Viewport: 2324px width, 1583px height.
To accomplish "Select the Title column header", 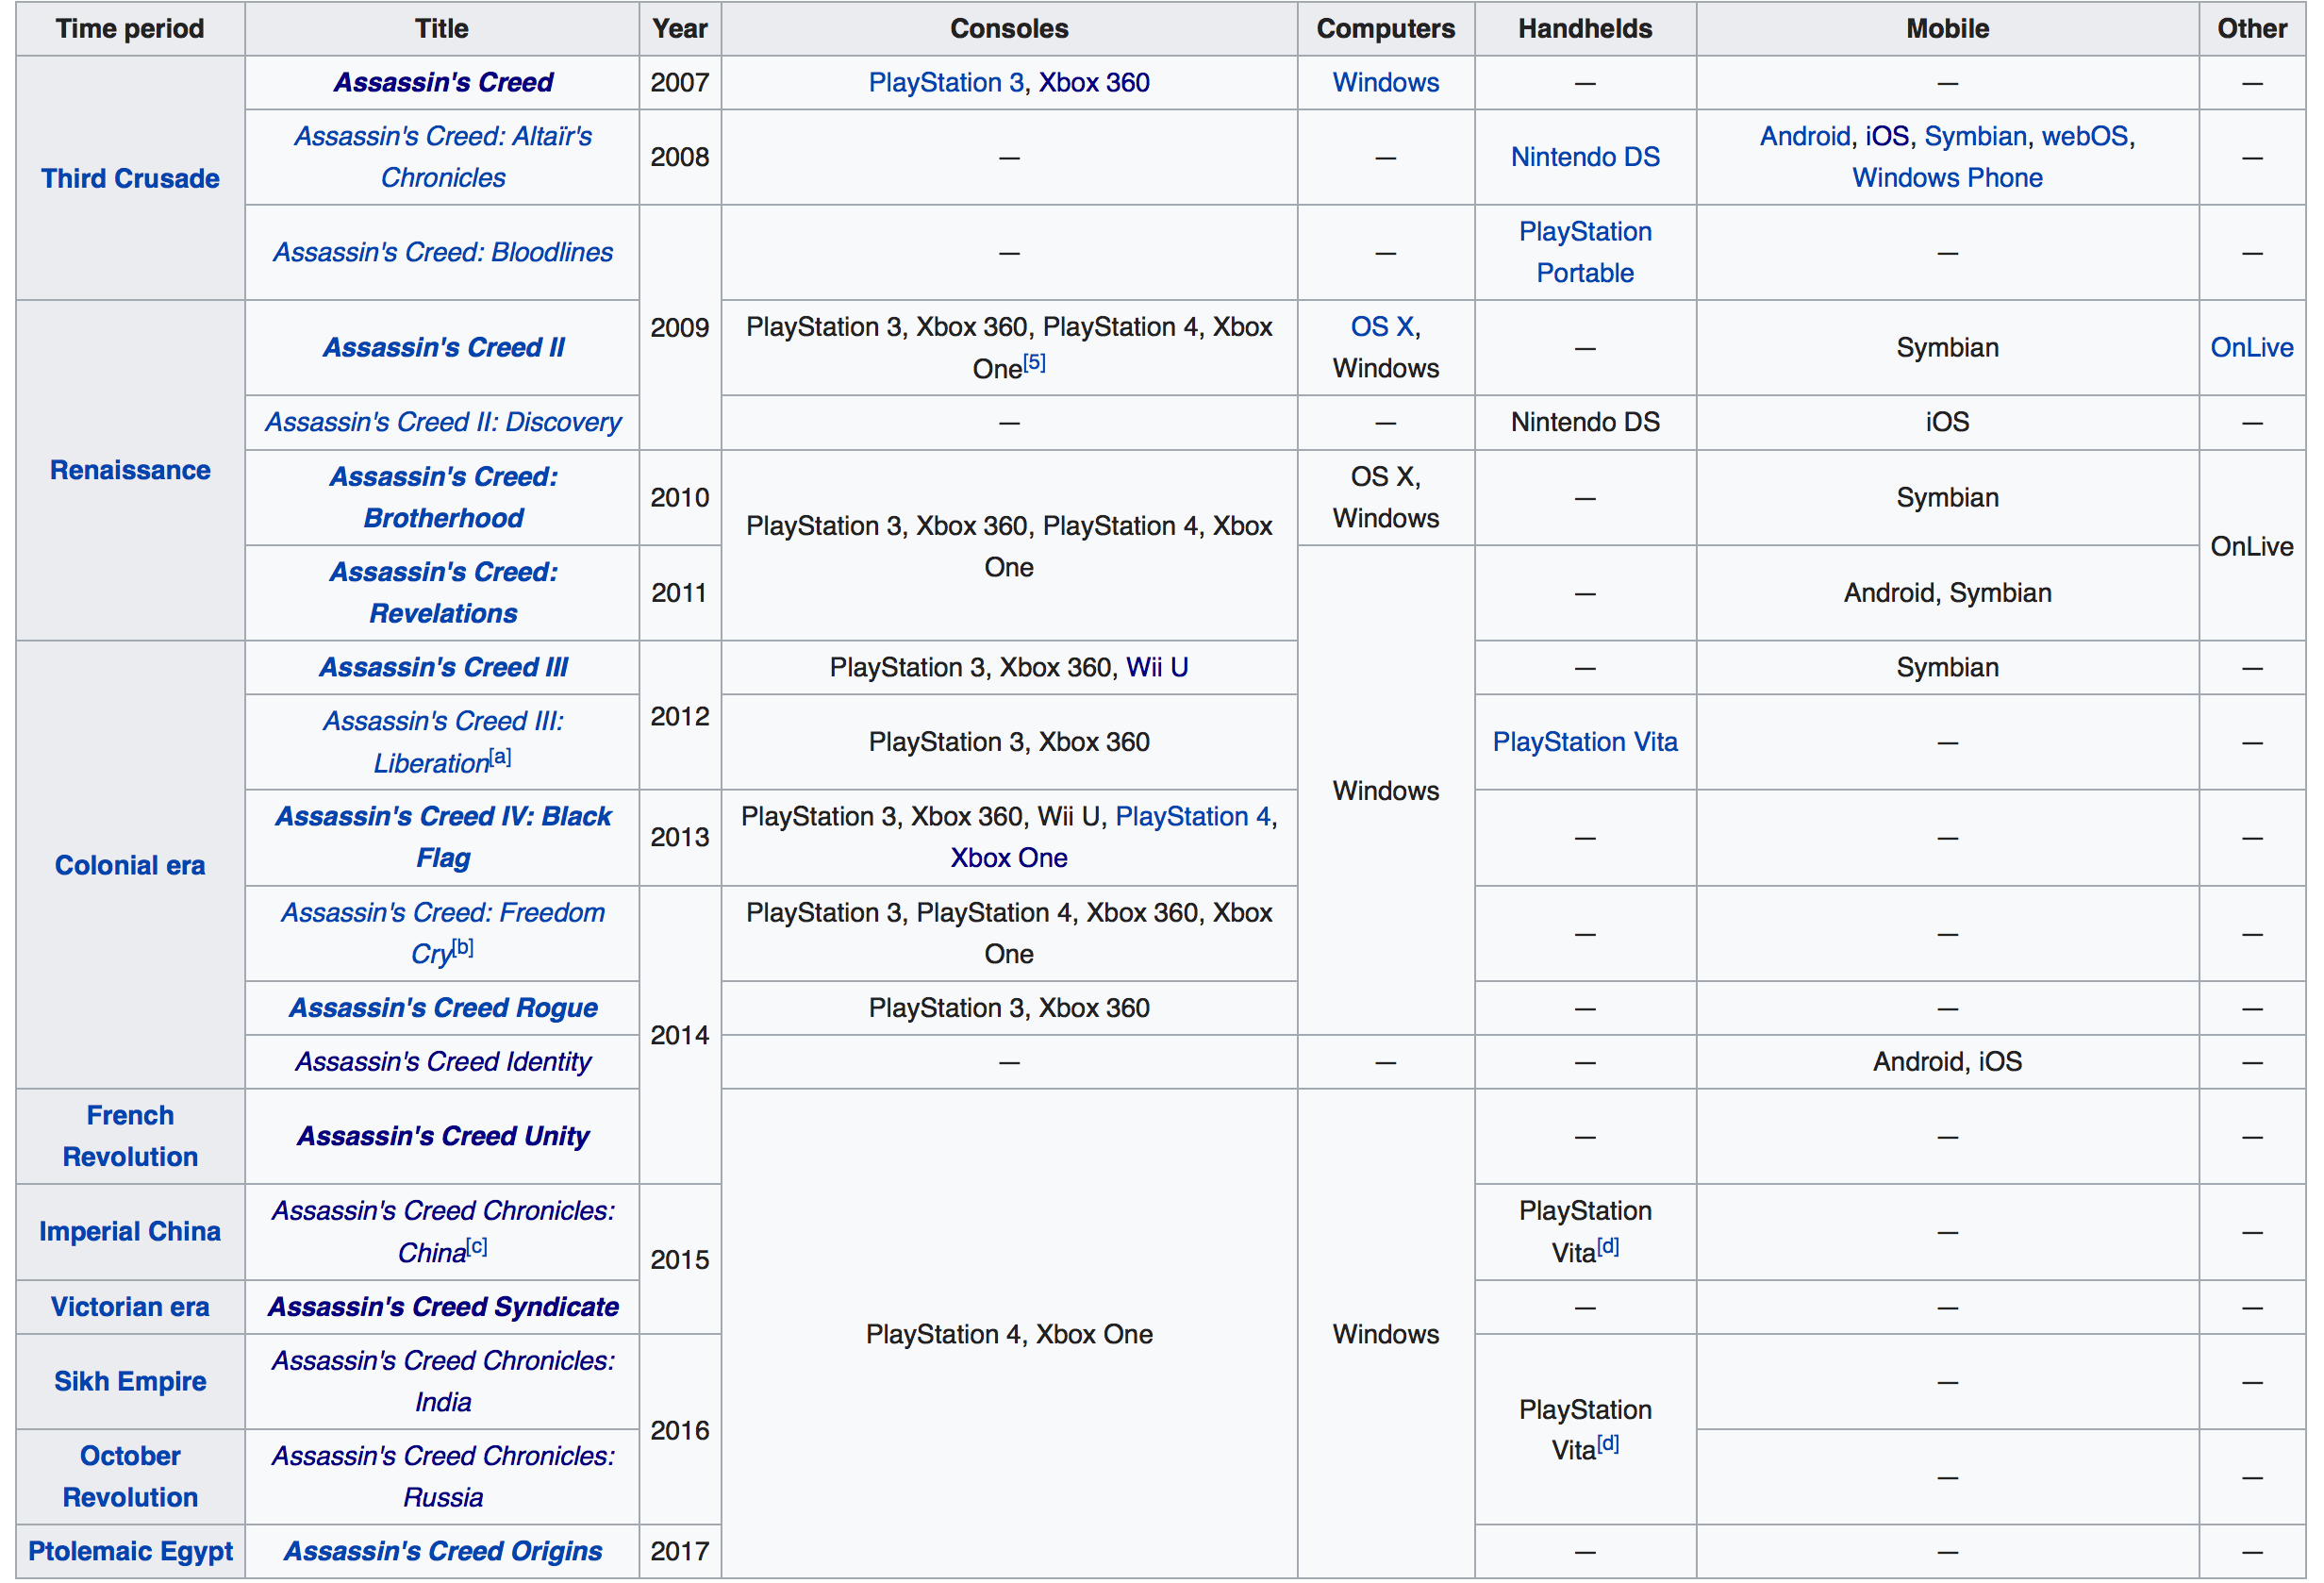I will point(442,28).
